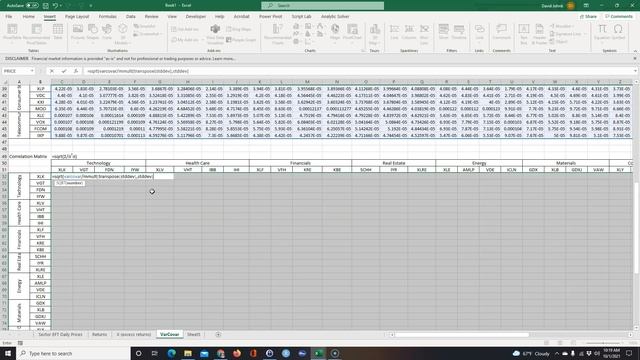Open the Maps chart menu
This screenshot has height=360, width=640.
pos(335,32)
